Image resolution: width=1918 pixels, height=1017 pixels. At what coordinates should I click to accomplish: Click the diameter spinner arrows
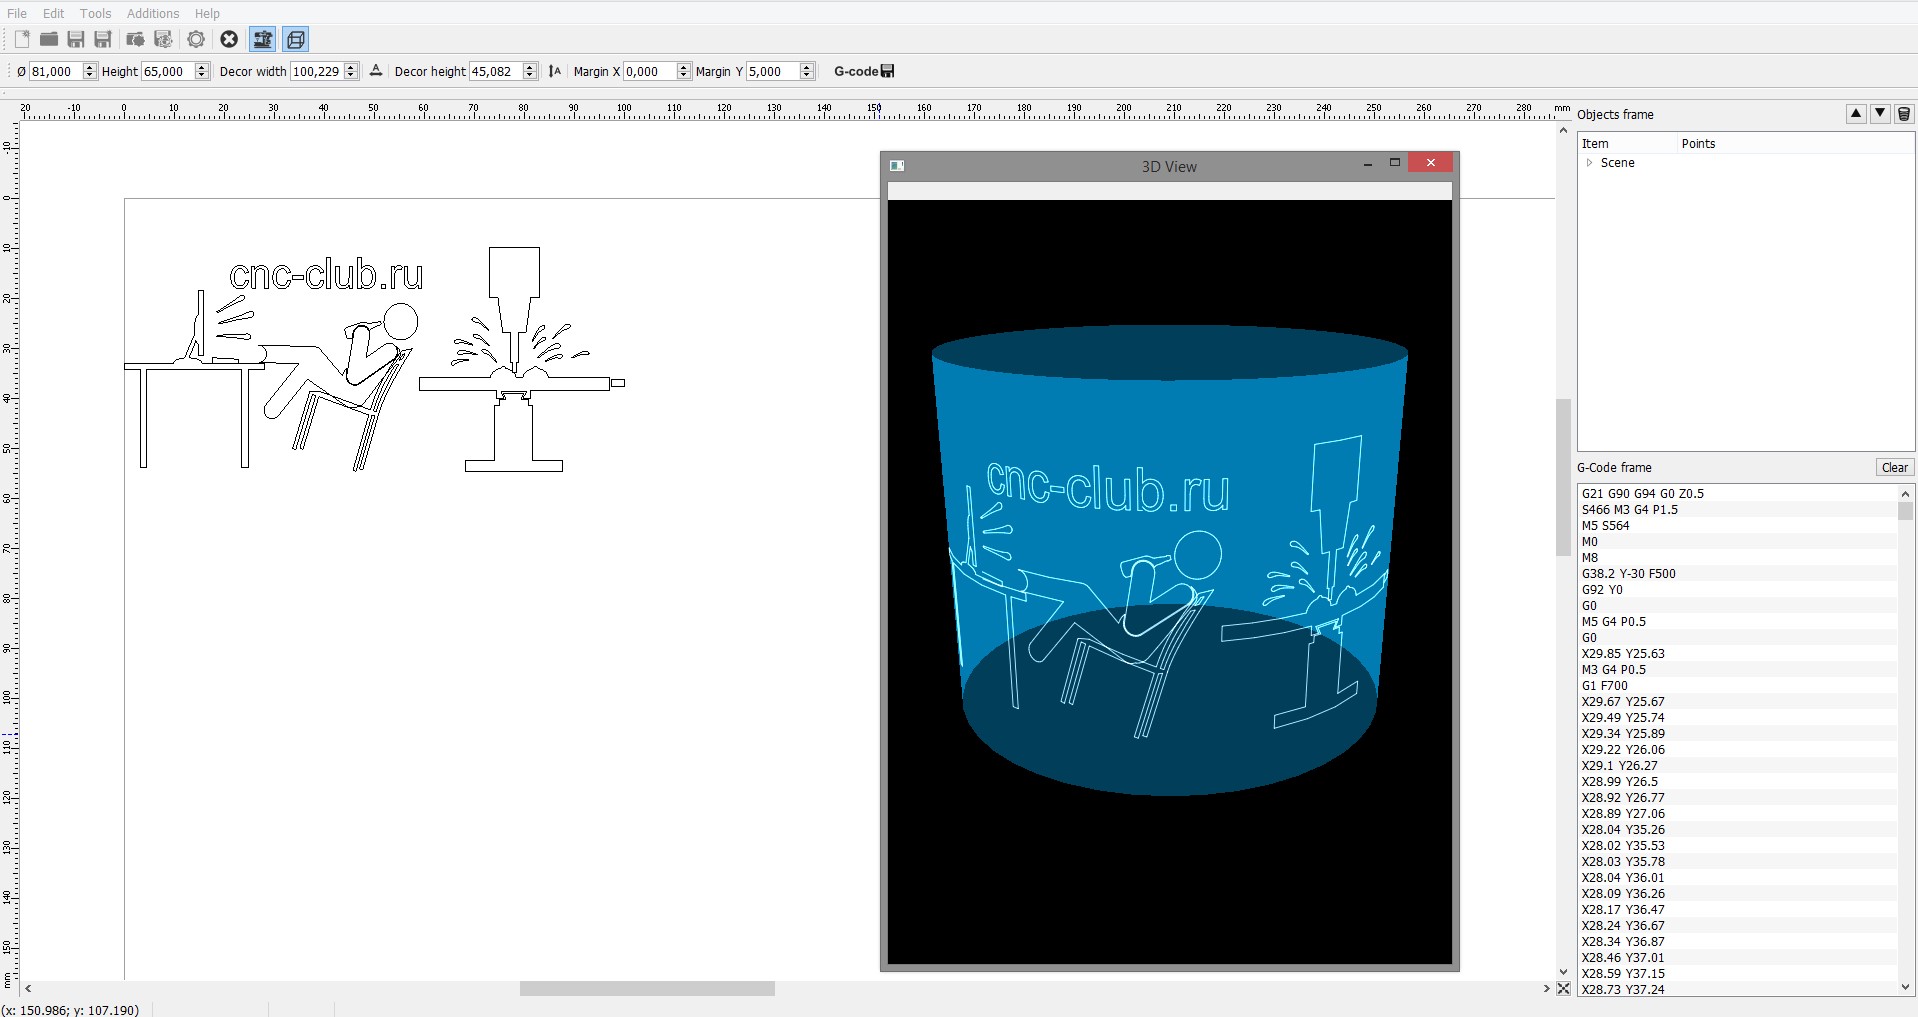[x=90, y=71]
